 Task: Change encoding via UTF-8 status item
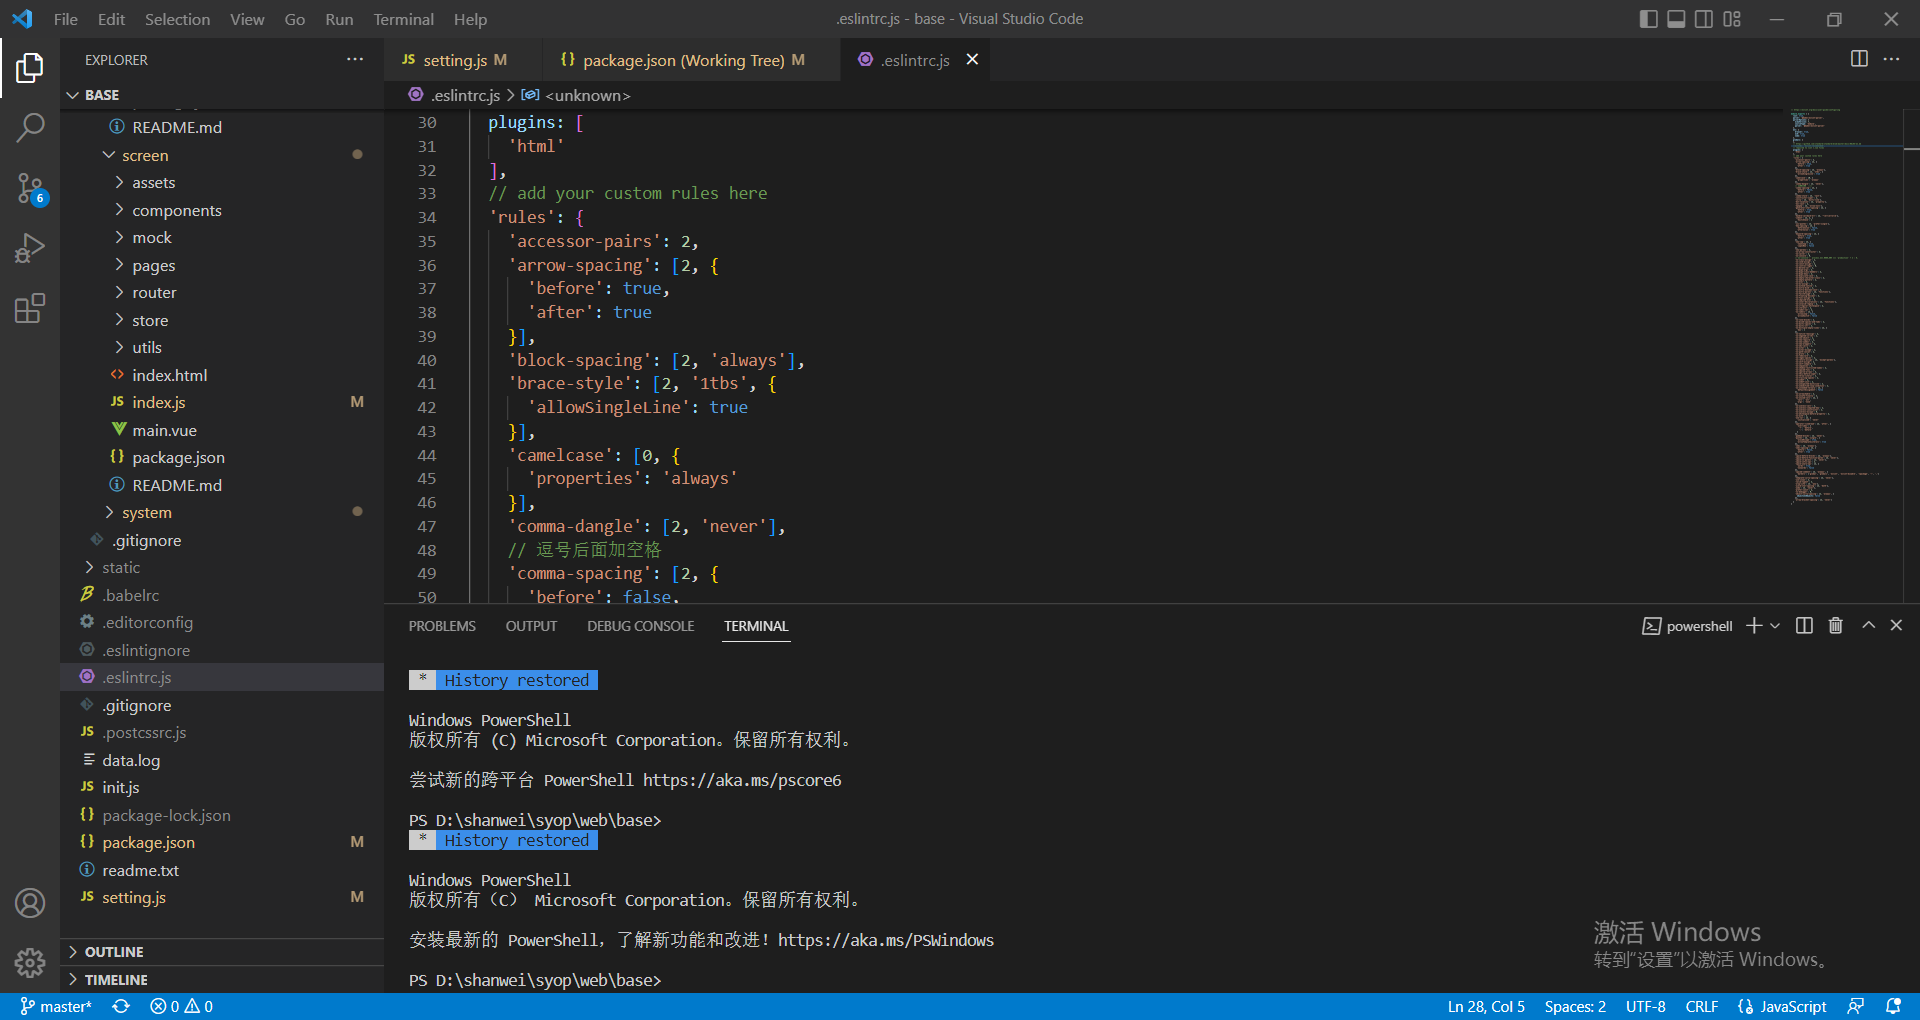tap(1645, 1007)
